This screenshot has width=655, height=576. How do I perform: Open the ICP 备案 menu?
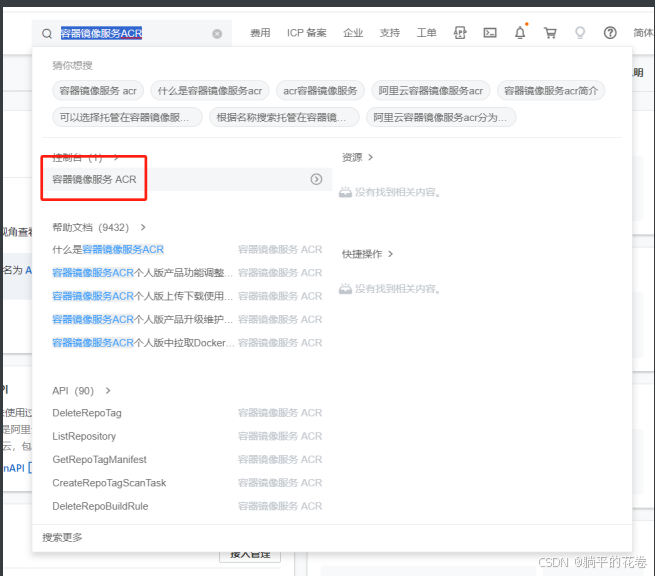tap(306, 33)
